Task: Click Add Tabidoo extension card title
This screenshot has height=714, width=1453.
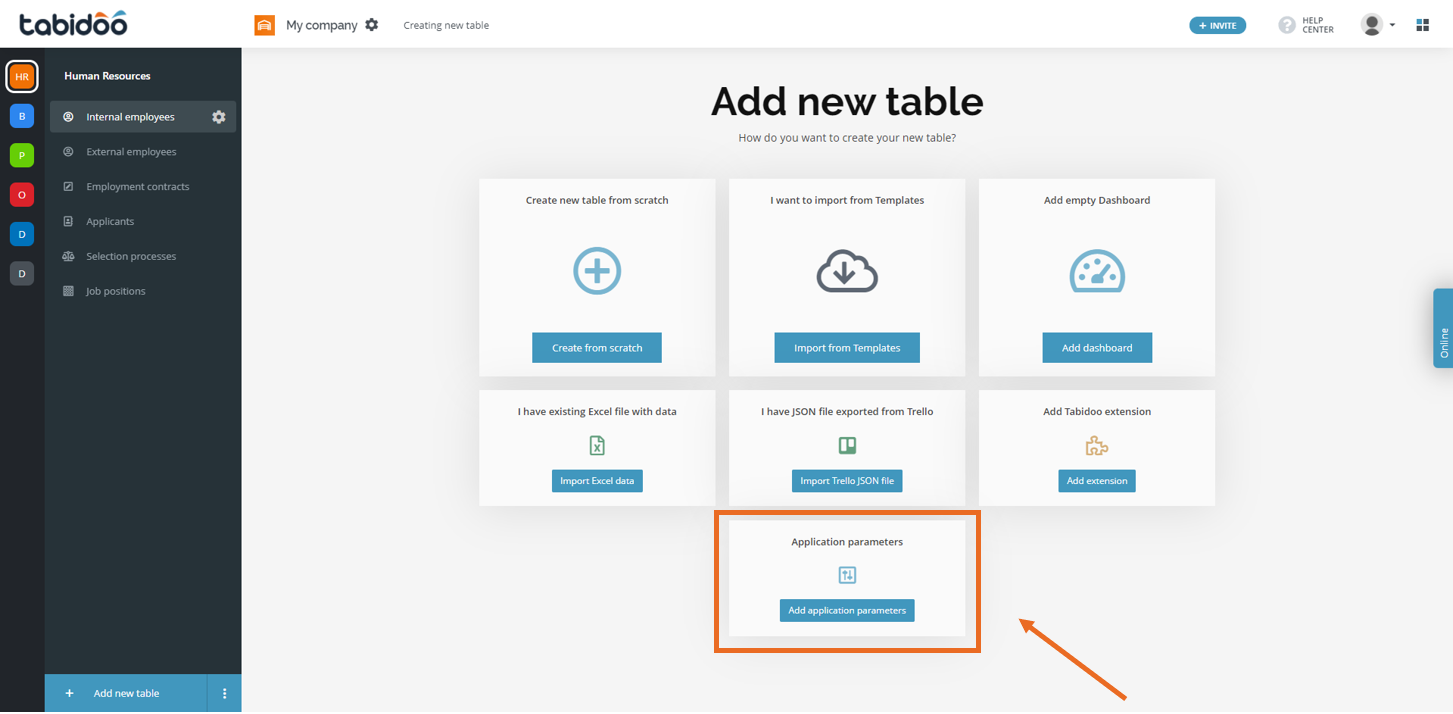Action: coord(1097,411)
